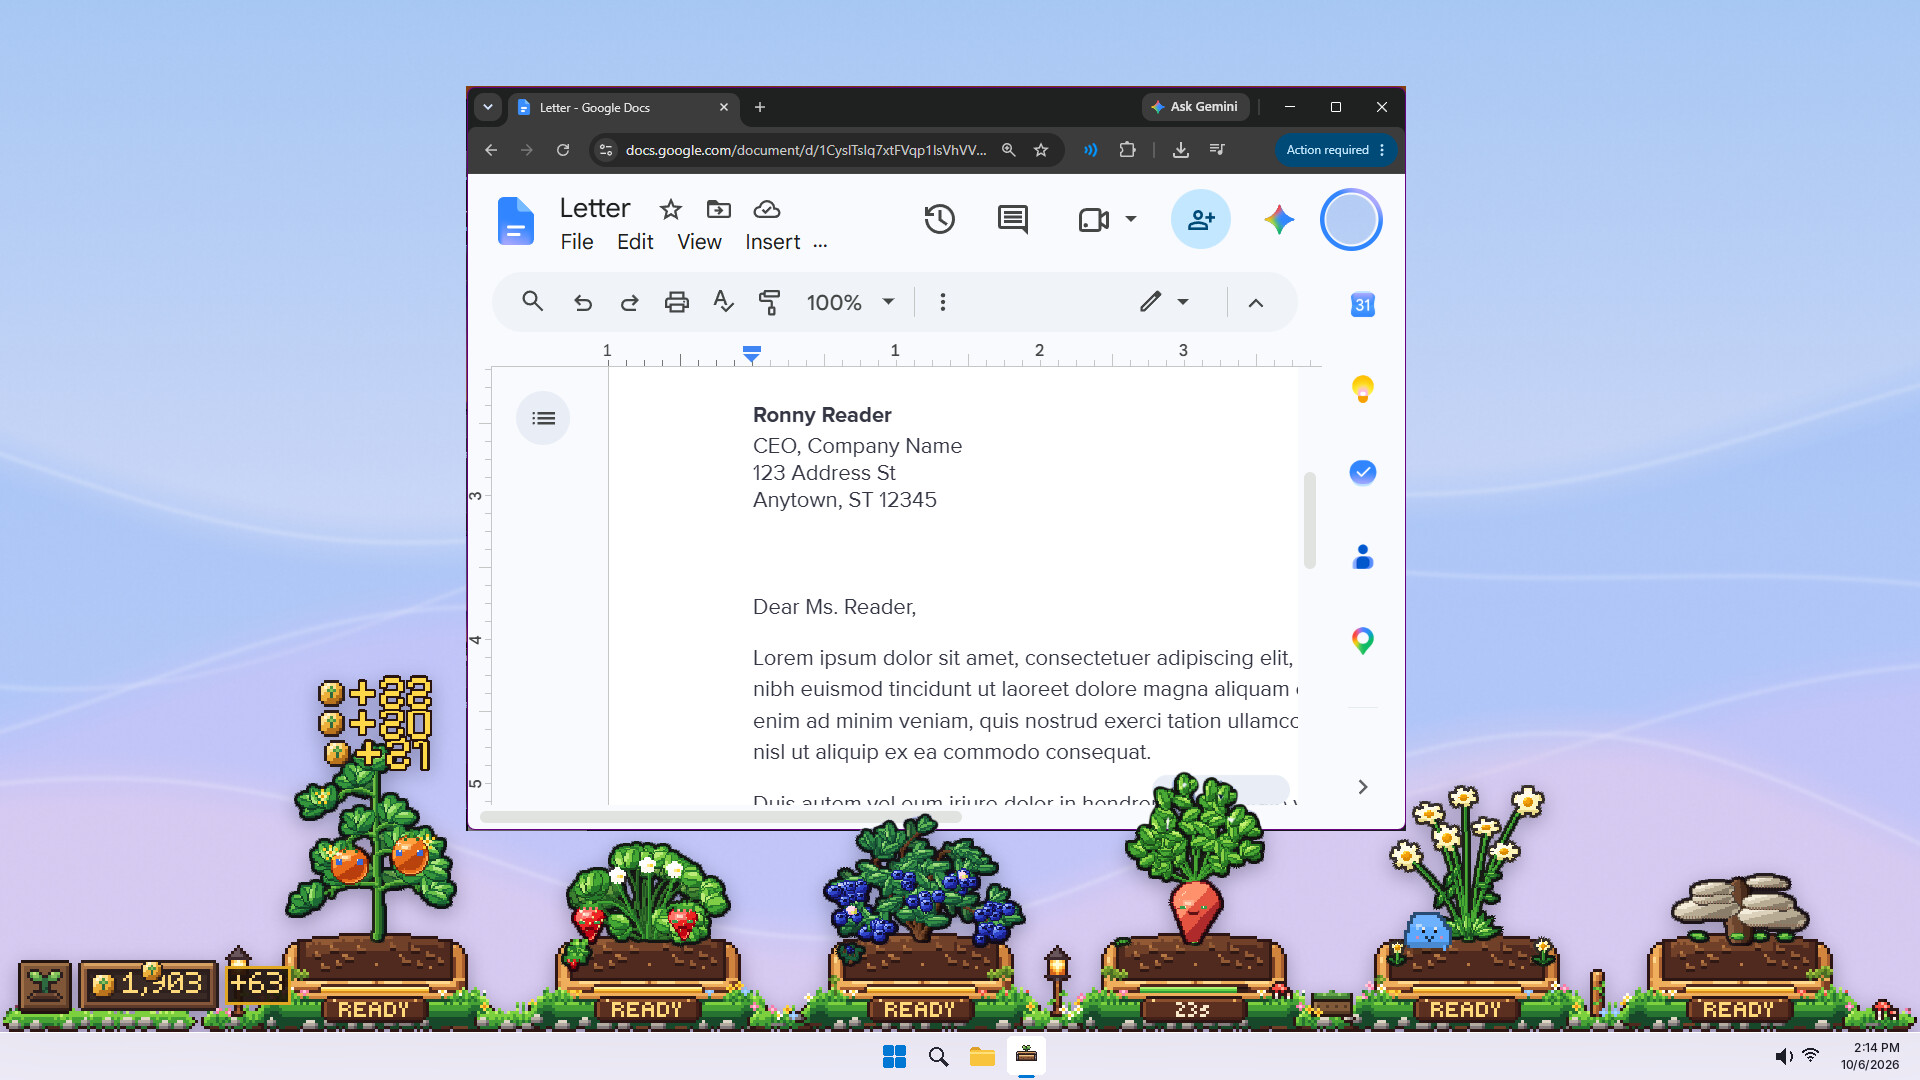Hide the side panel chevron
Image resolution: width=1920 pixels, height=1080 pixels.
pyautogui.click(x=1362, y=787)
